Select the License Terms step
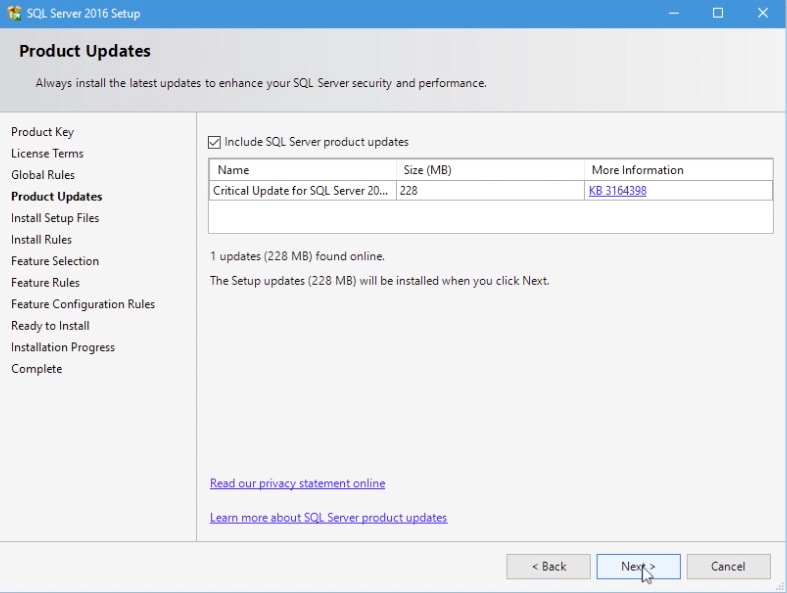The height and width of the screenshot is (593, 787). pyautogui.click(x=47, y=154)
